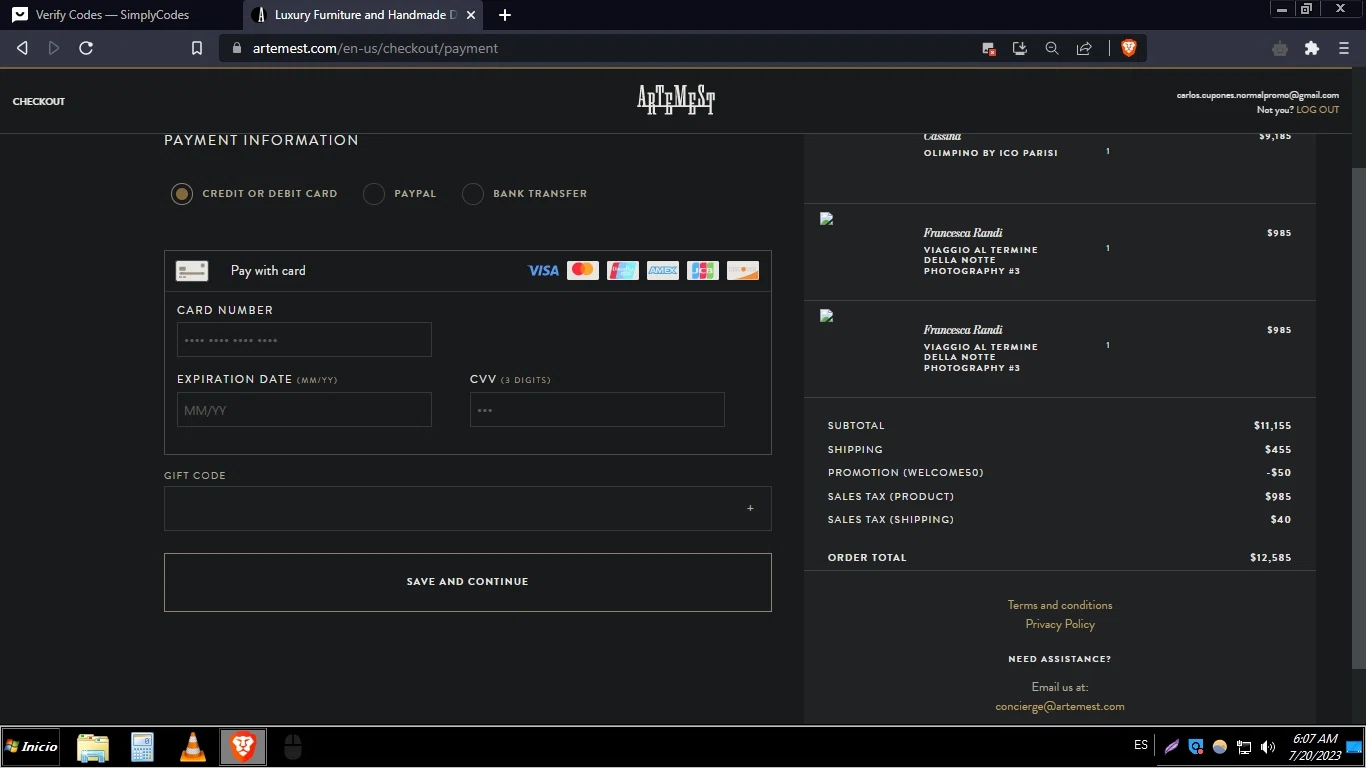
Task: Close the Luxury Furniture tab
Action: [x=471, y=15]
